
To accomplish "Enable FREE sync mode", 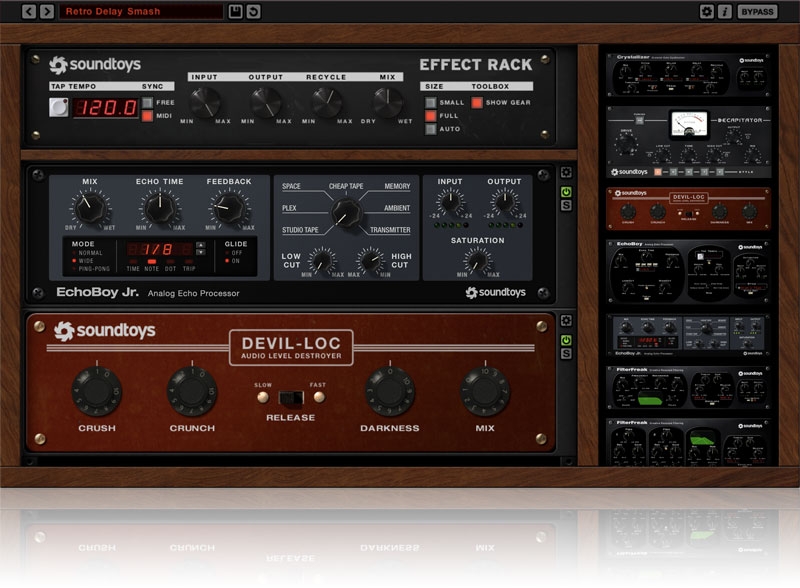I will [147, 103].
